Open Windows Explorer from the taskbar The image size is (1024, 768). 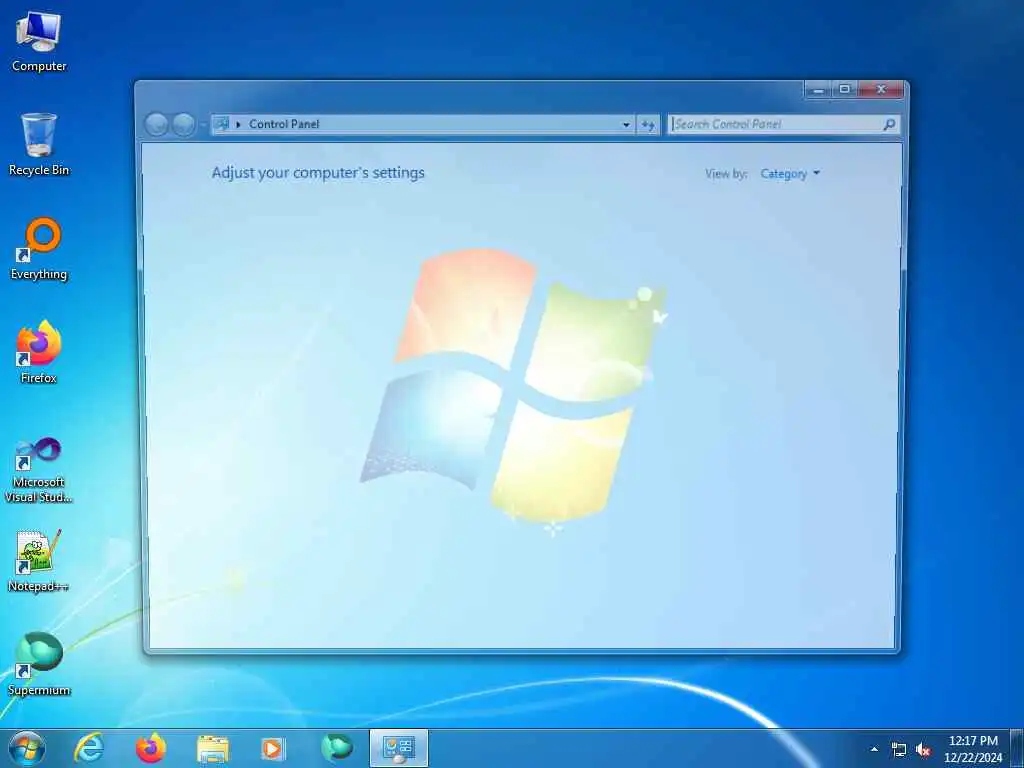213,748
